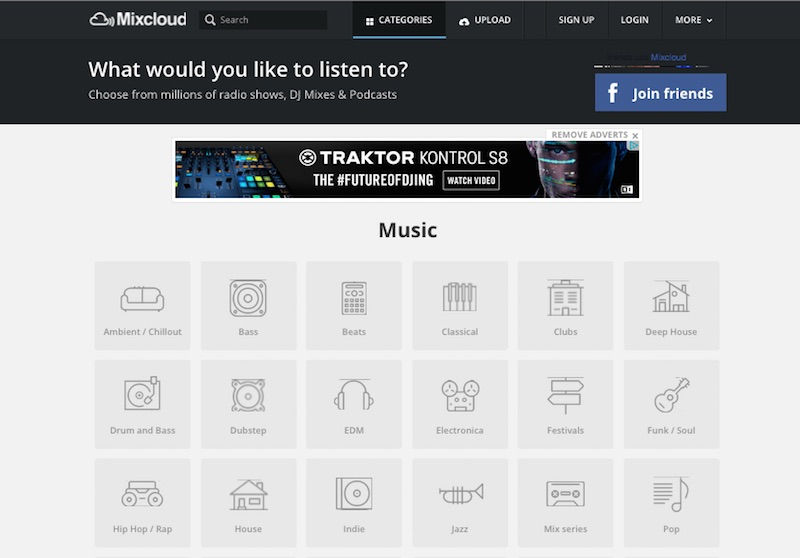Image resolution: width=800 pixels, height=558 pixels.
Task: Open the Ambient / Chillout sofa icon
Action: [142, 298]
